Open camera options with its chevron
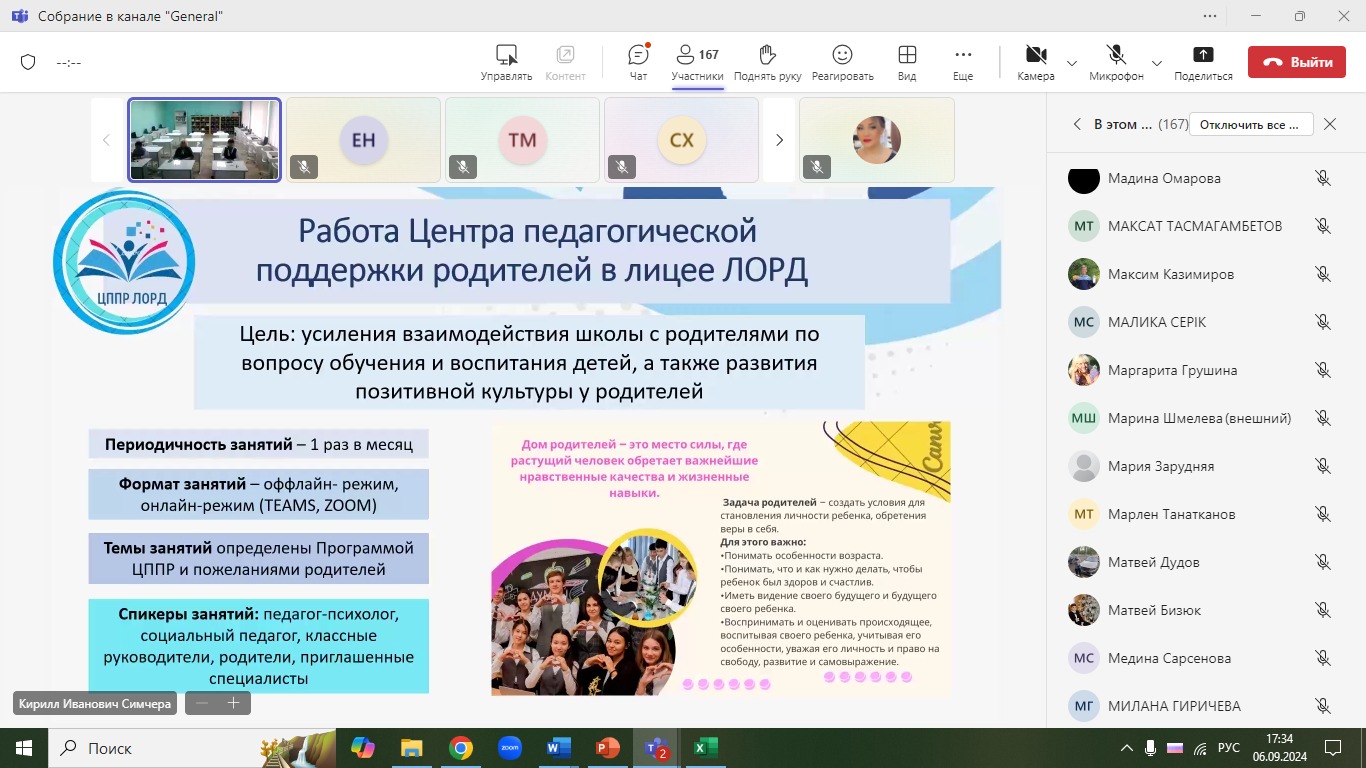Screen dimensions: 1366x768 [x=1071, y=61]
